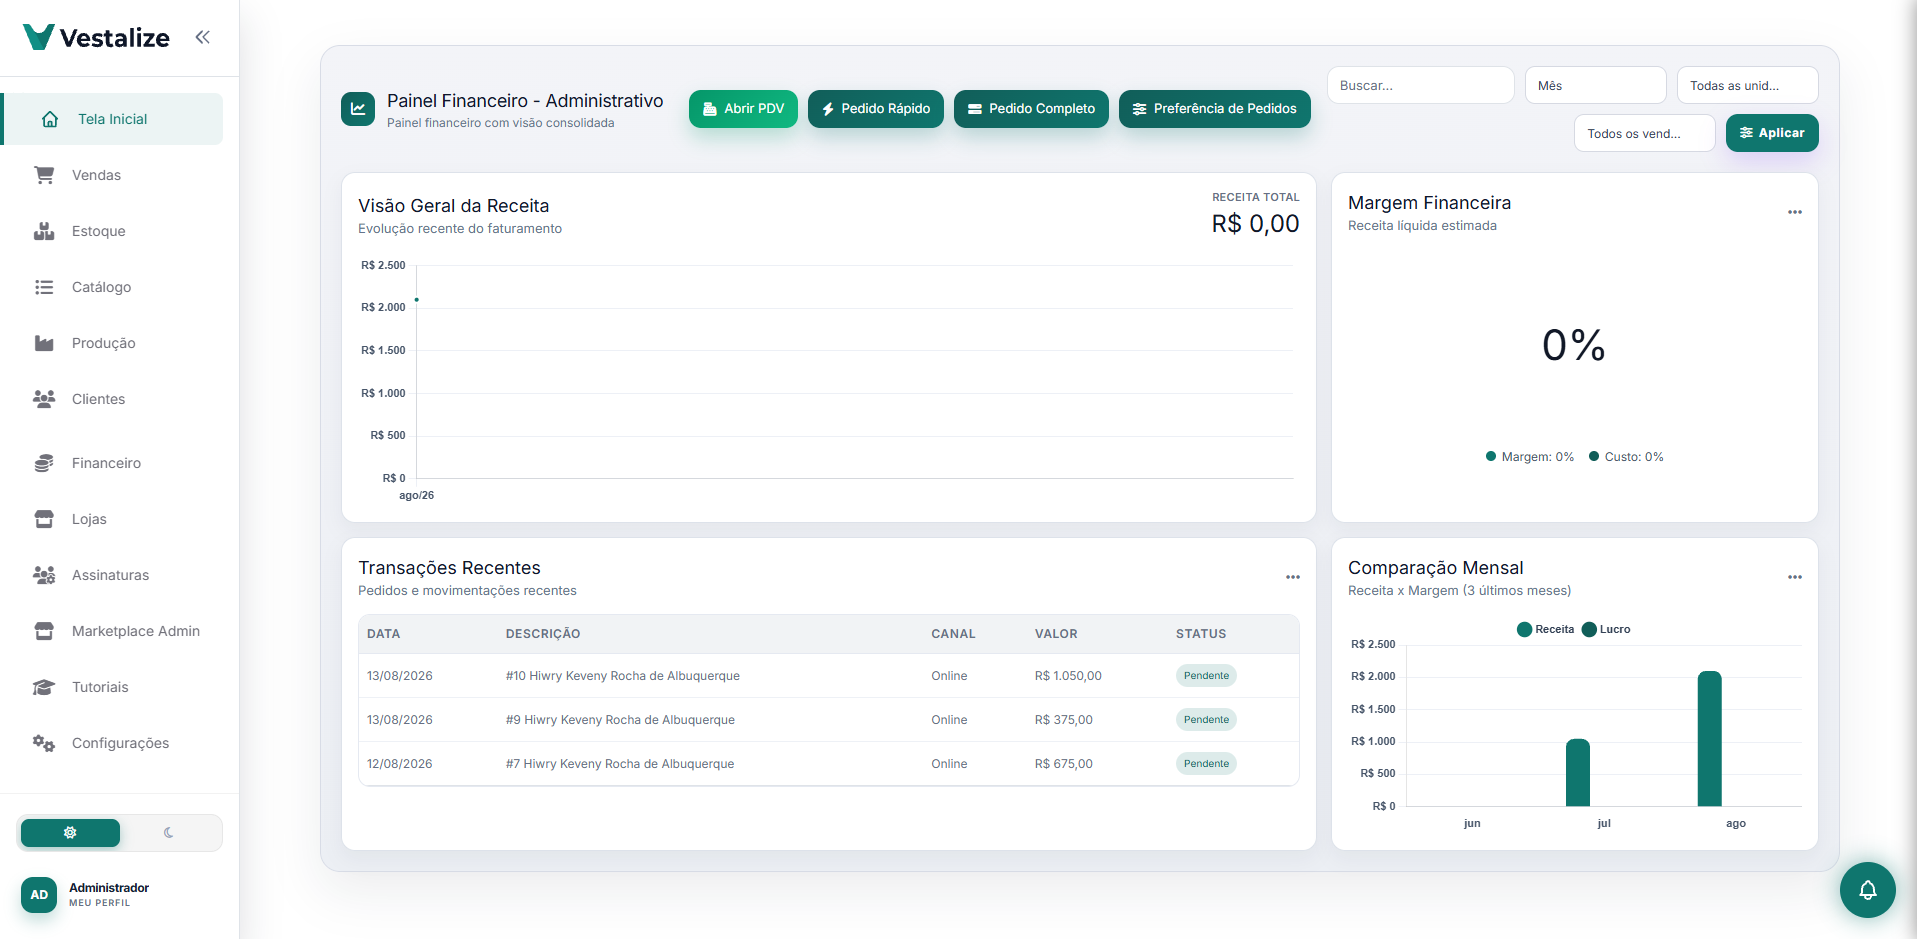Open the Todos os vend... dropdown
Image resolution: width=1917 pixels, height=939 pixels.
coord(1645,133)
